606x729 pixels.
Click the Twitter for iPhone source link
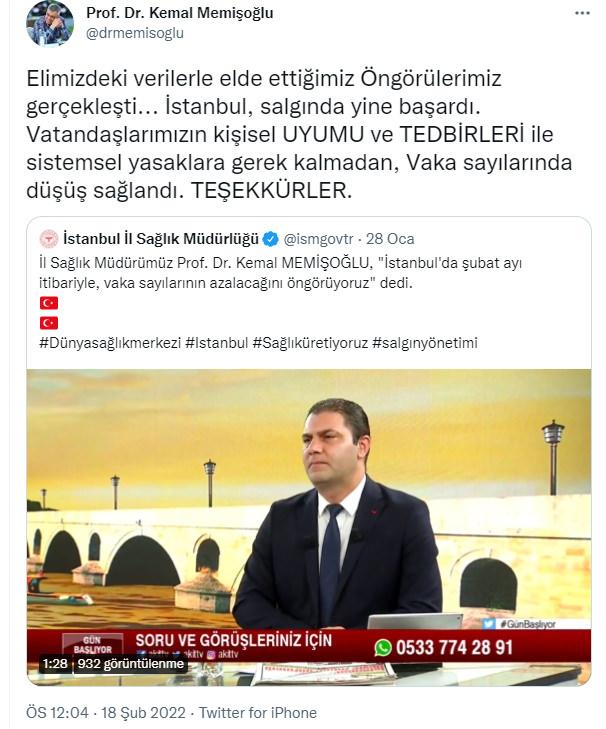tap(258, 713)
